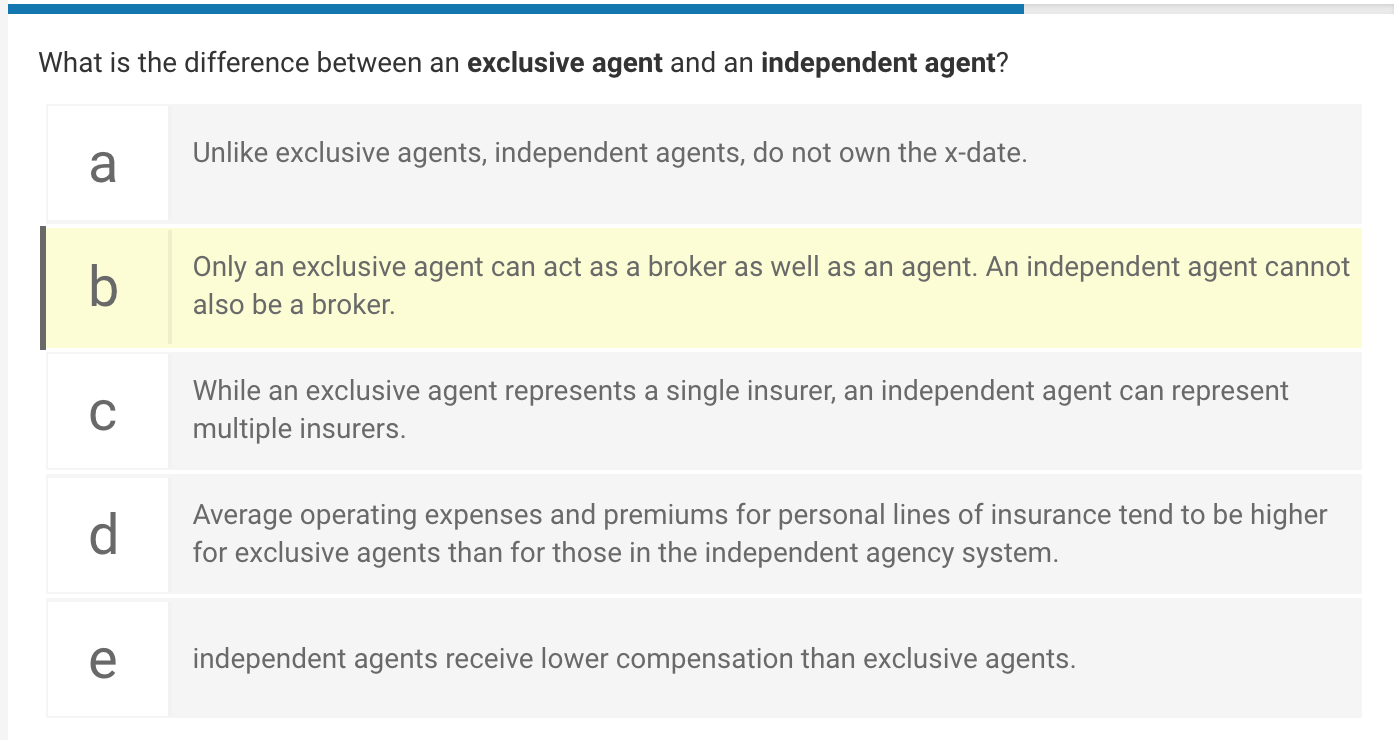Screen dimensions: 1394x740
Task: Click the letter box labeled 'e'
Action: 107,658
